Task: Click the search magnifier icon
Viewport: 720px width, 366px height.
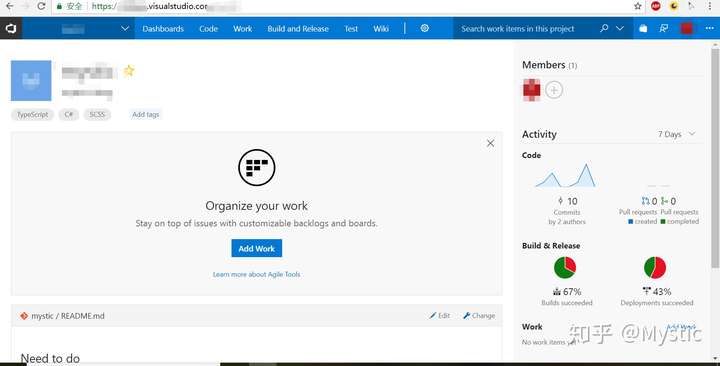Action: point(604,28)
